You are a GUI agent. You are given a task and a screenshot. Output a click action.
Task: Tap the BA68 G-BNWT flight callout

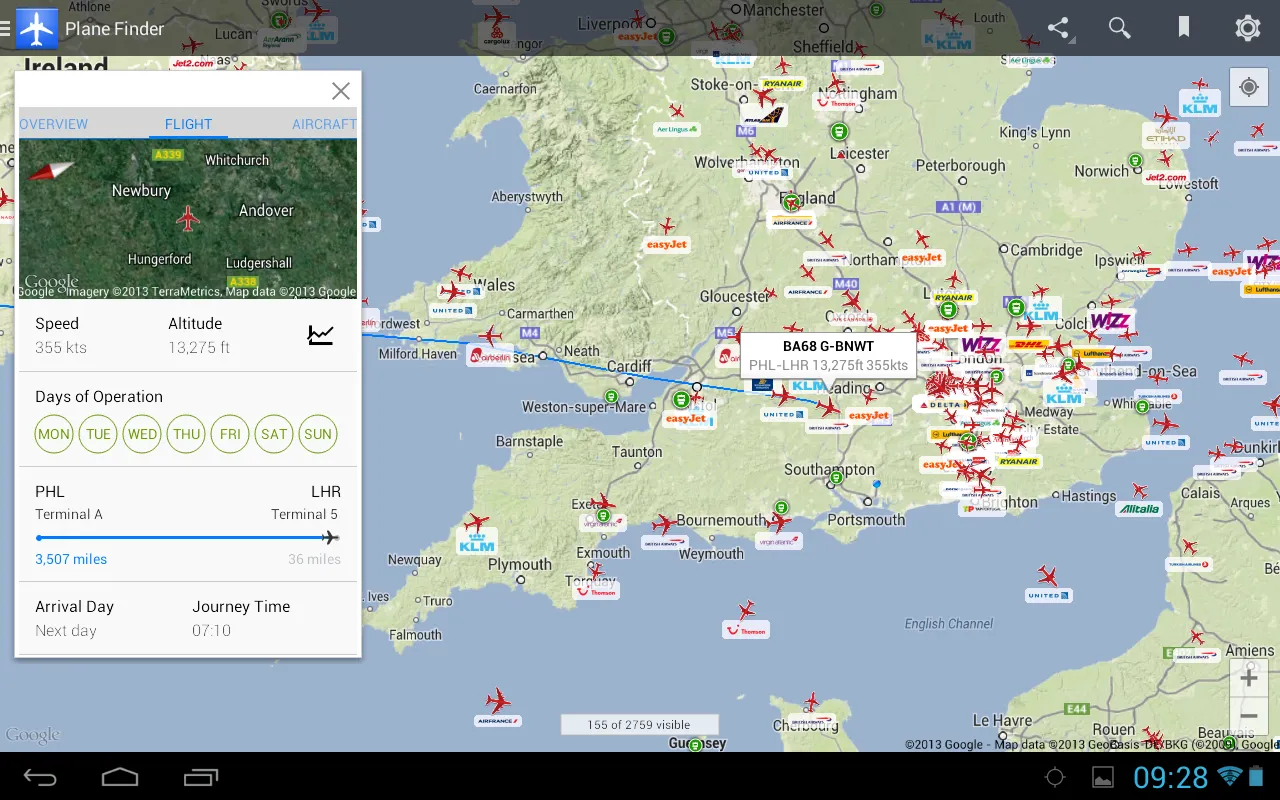828,355
